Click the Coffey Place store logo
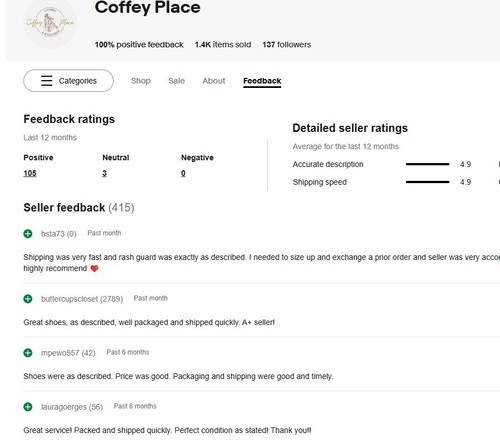This screenshot has height=443, width=500. [x=50, y=23]
